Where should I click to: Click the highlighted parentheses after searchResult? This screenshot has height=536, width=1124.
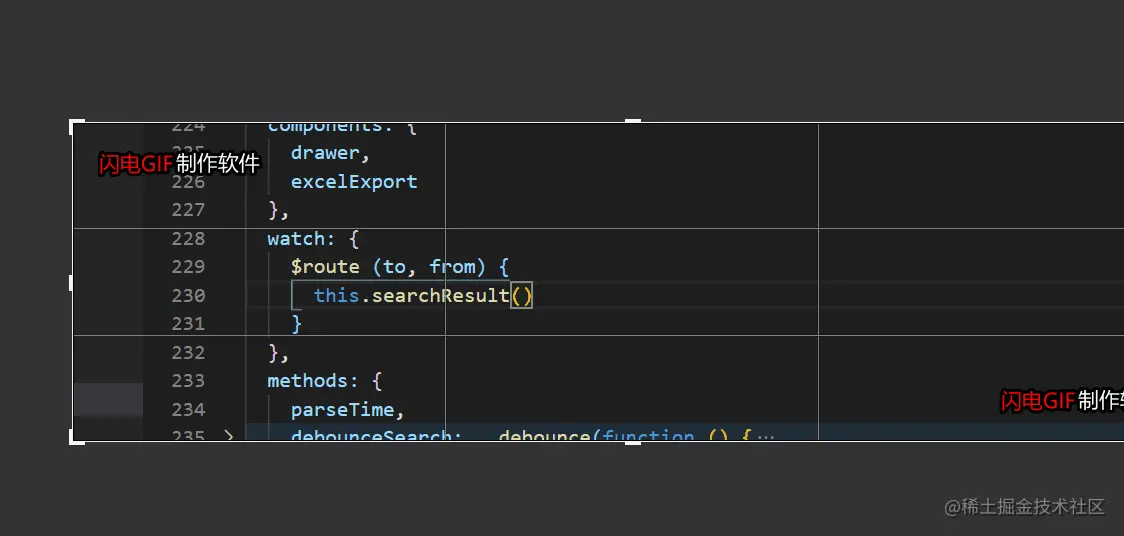coord(522,296)
